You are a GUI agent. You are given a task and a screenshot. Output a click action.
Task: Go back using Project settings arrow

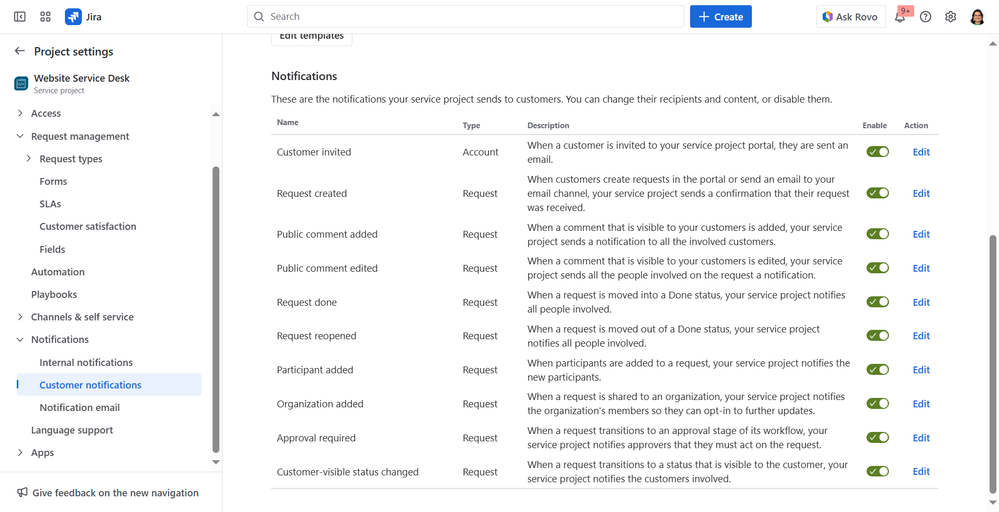pos(19,51)
